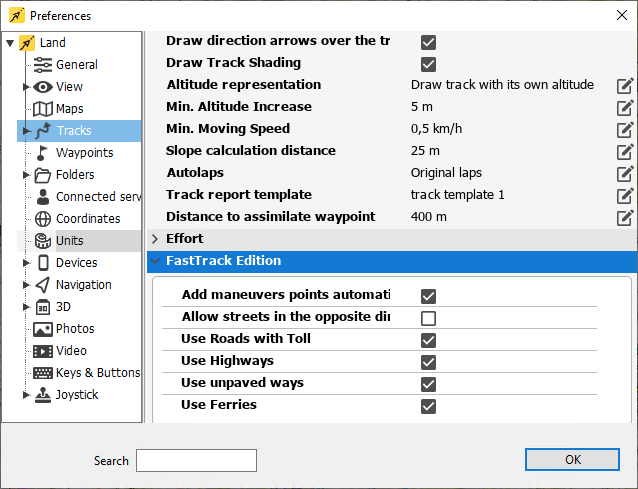The height and width of the screenshot is (489, 638).
Task: Uncheck Use Ferries option
Action: 428,406
